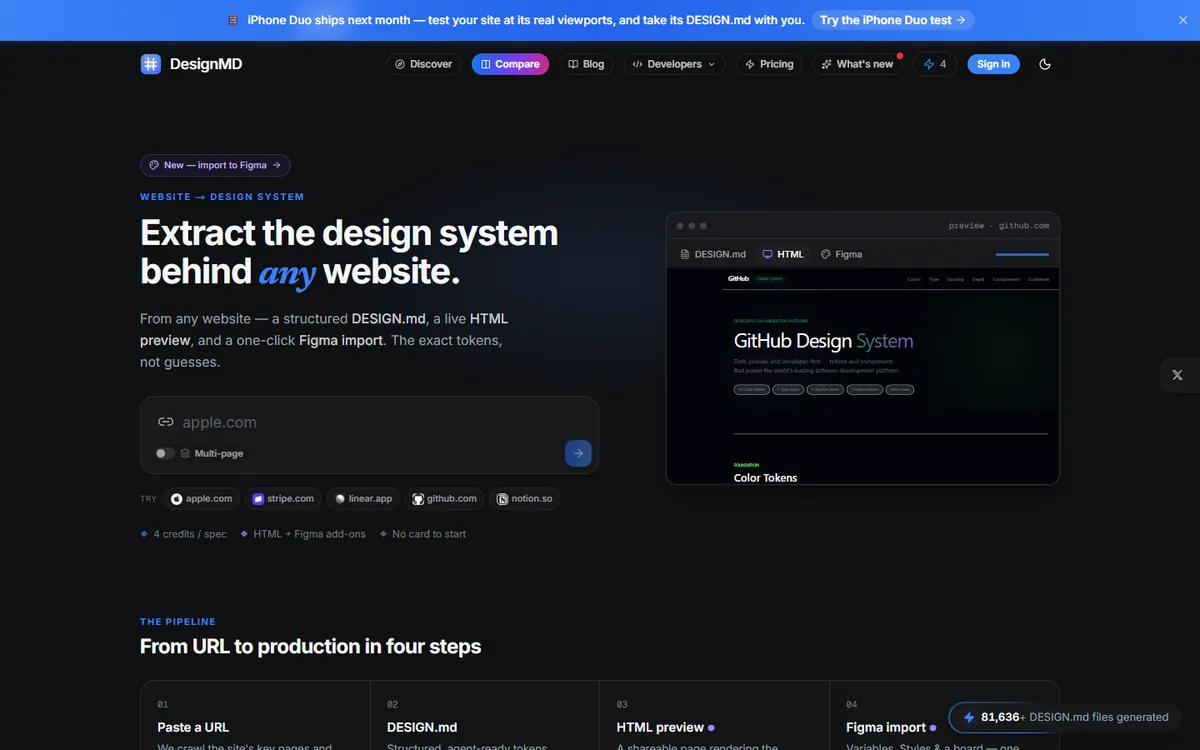Go to the Blog page
1200x750 pixels.
click(587, 64)
